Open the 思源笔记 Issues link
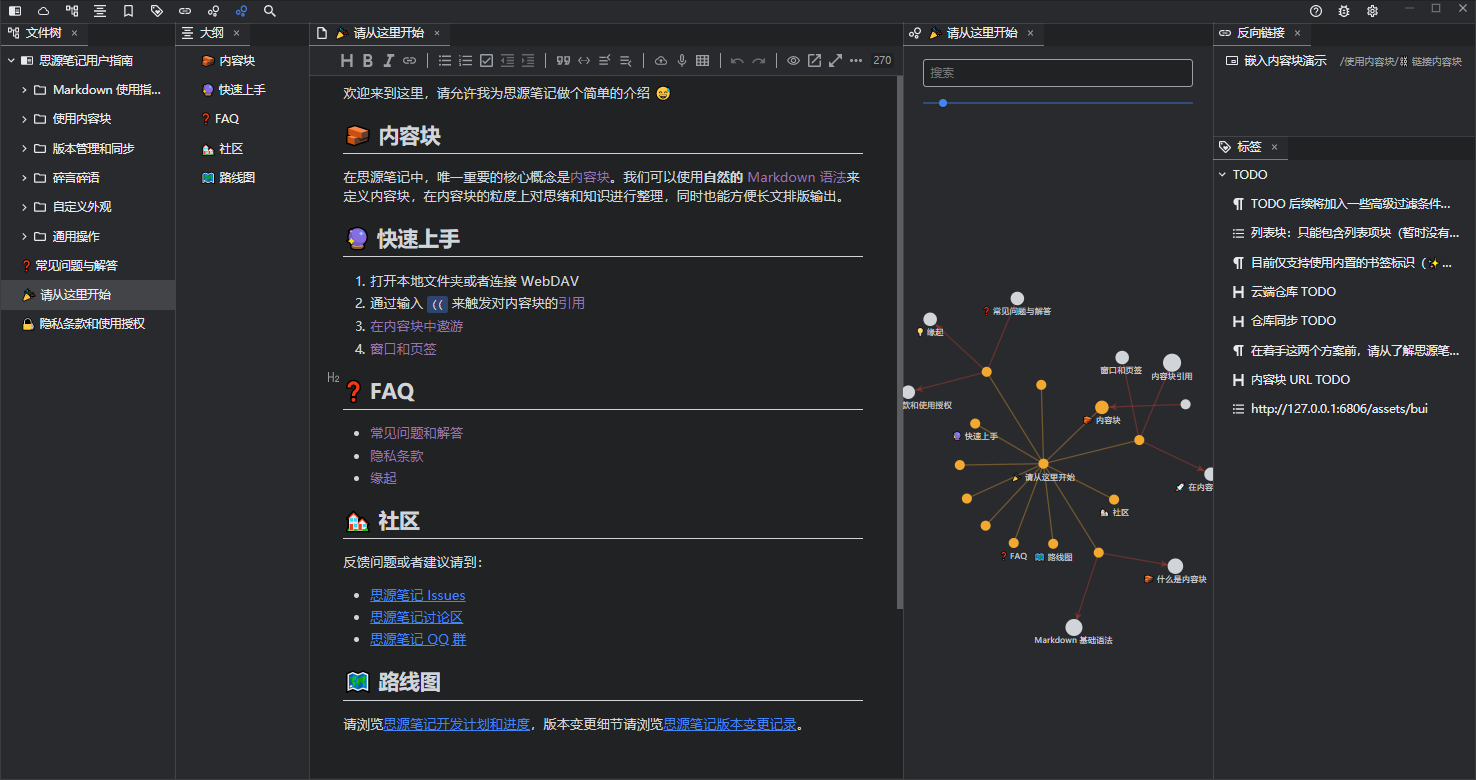Screen dimensions: 1476x780 pos(417,596)
